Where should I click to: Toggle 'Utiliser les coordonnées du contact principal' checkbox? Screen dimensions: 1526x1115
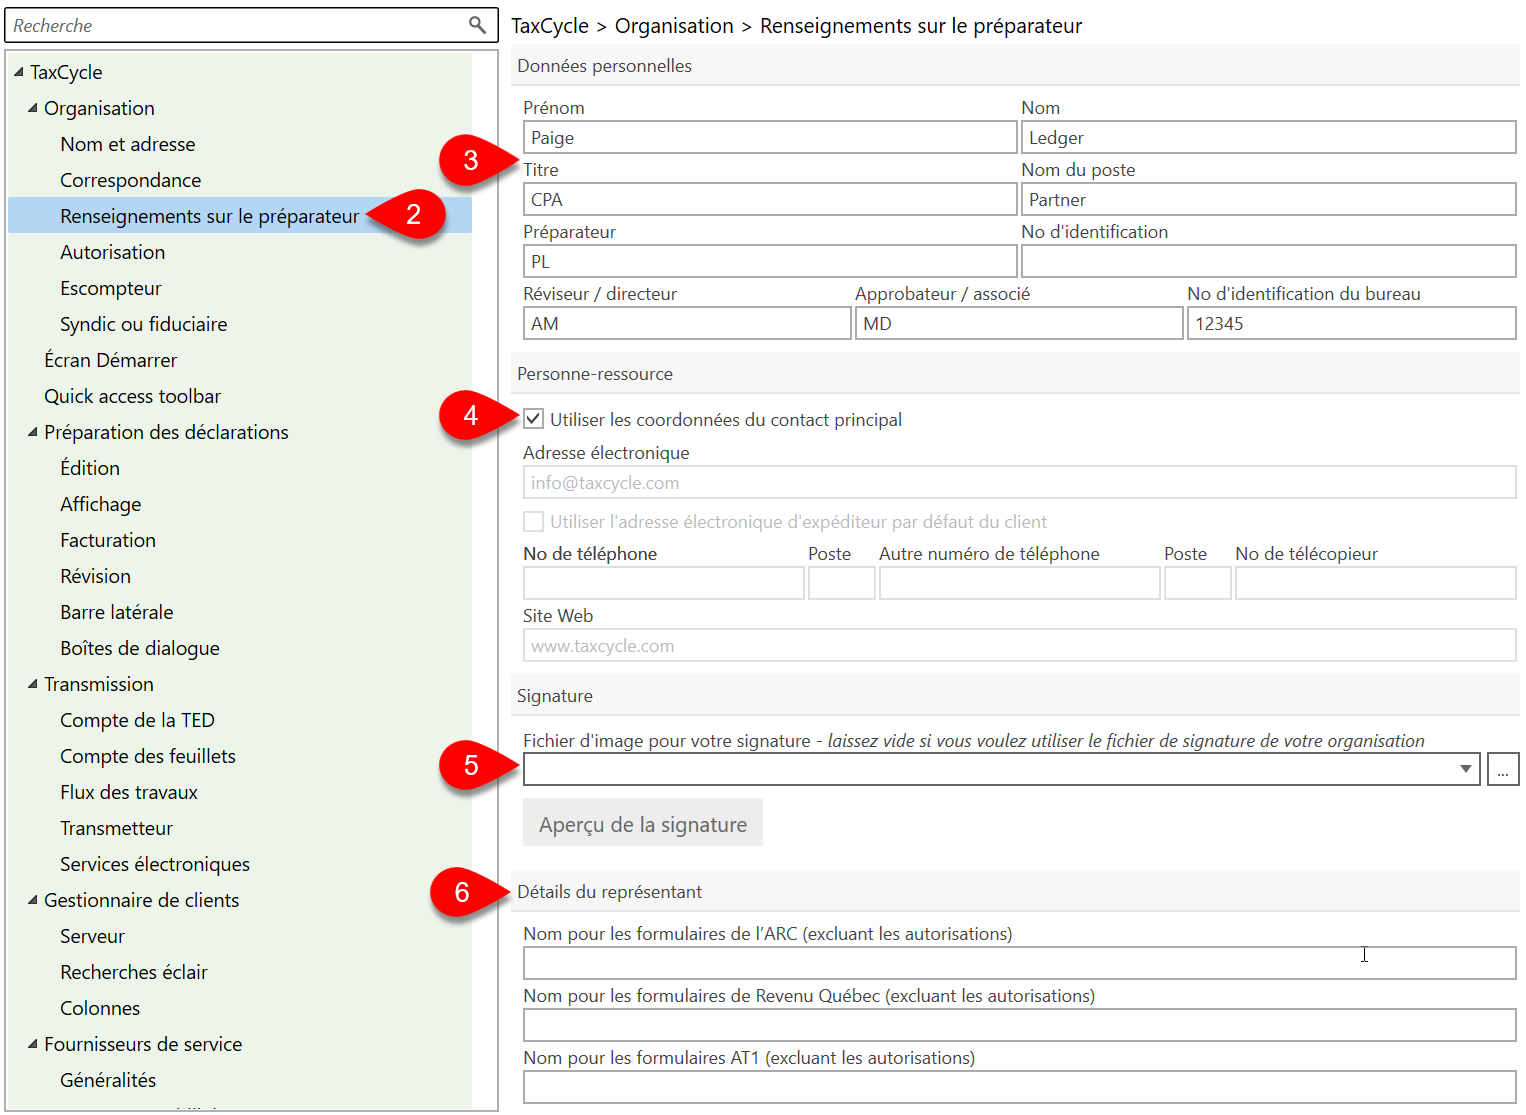click(x=534, y=419)
